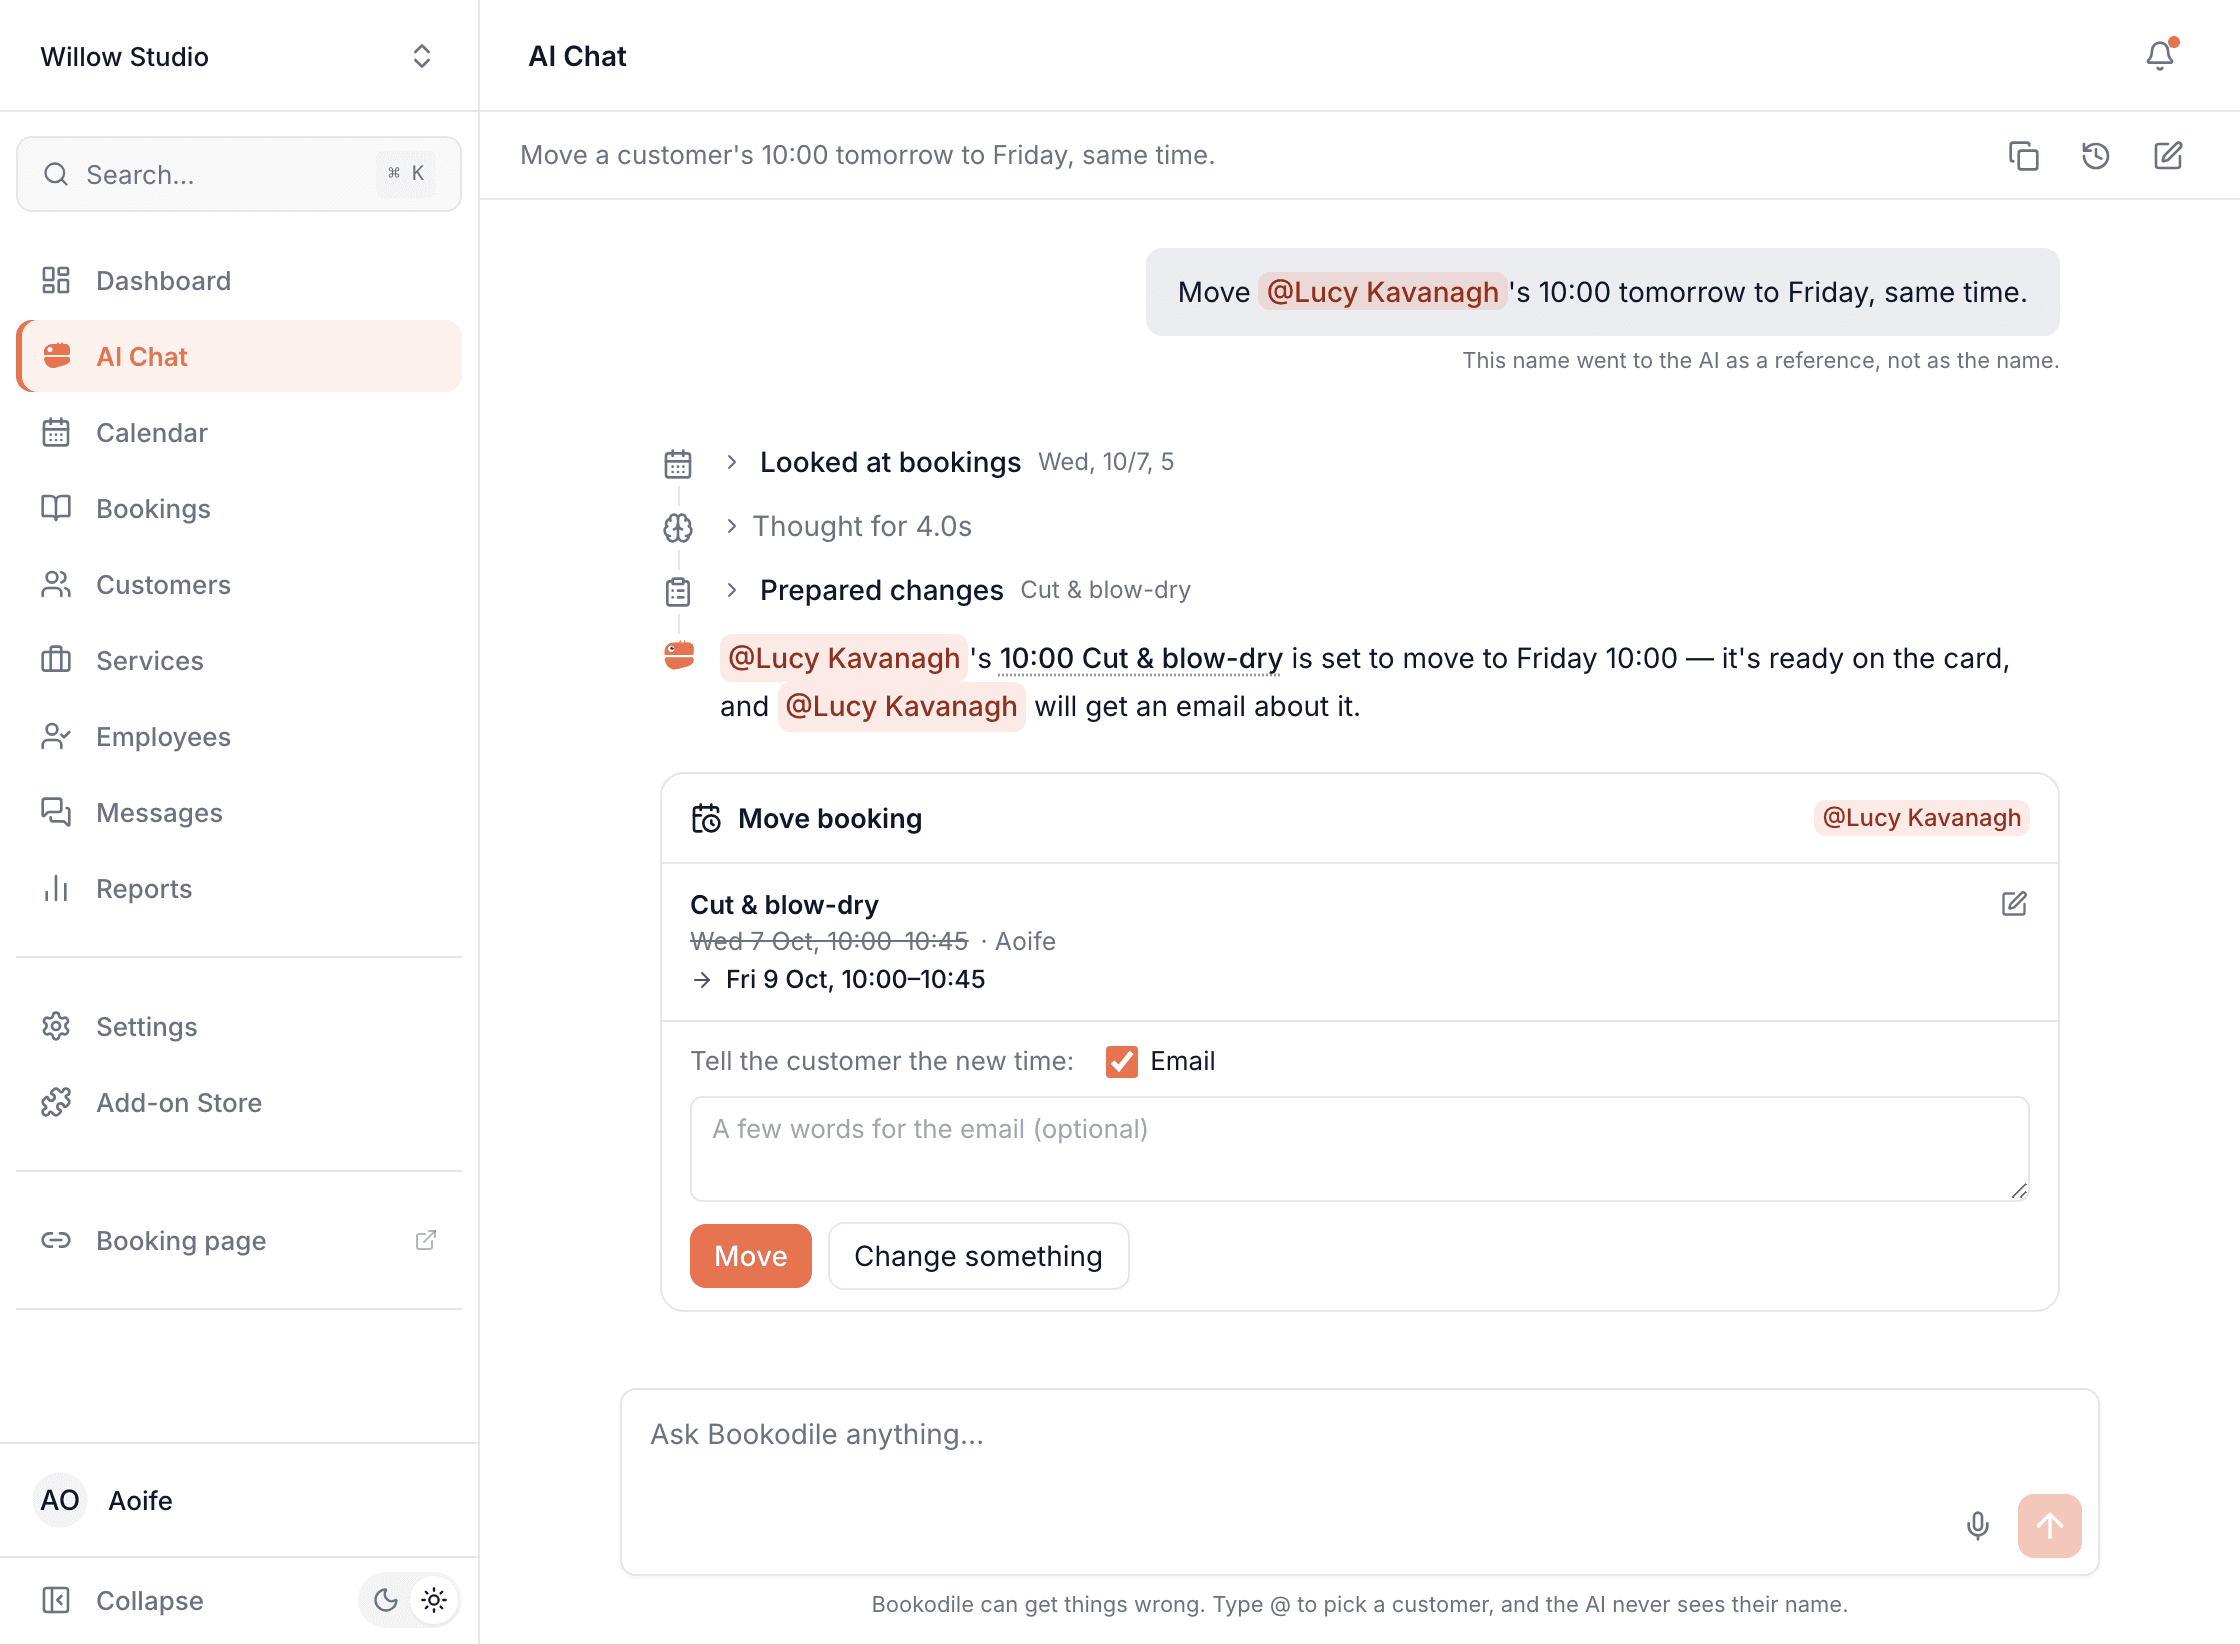2240x1644 pixels.
Task: Click the @Lucy Kavanagh tag on Move booking card
Action: pyautogui.click(x=1921, y=817)
